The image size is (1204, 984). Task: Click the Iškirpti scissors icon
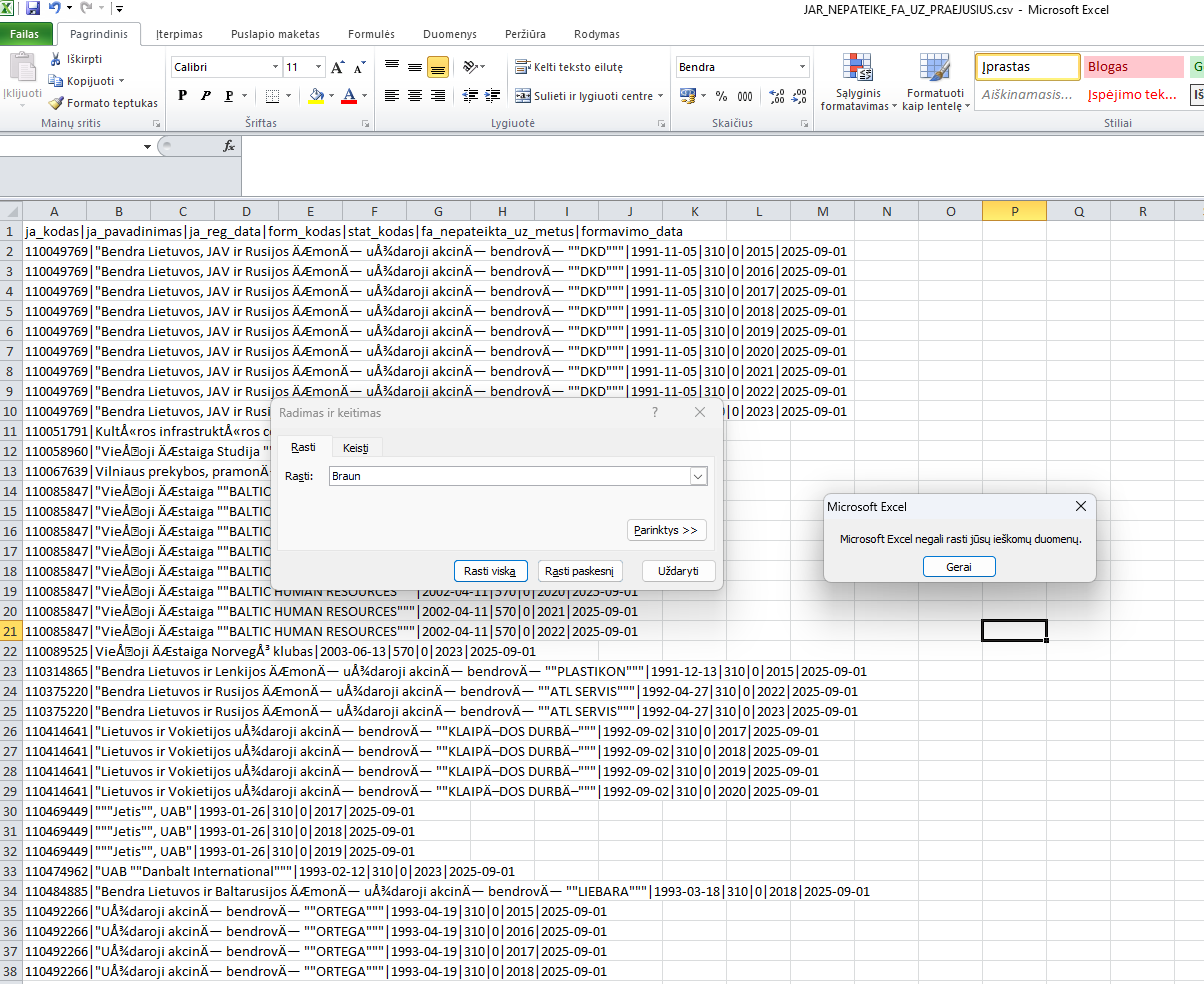56,59
